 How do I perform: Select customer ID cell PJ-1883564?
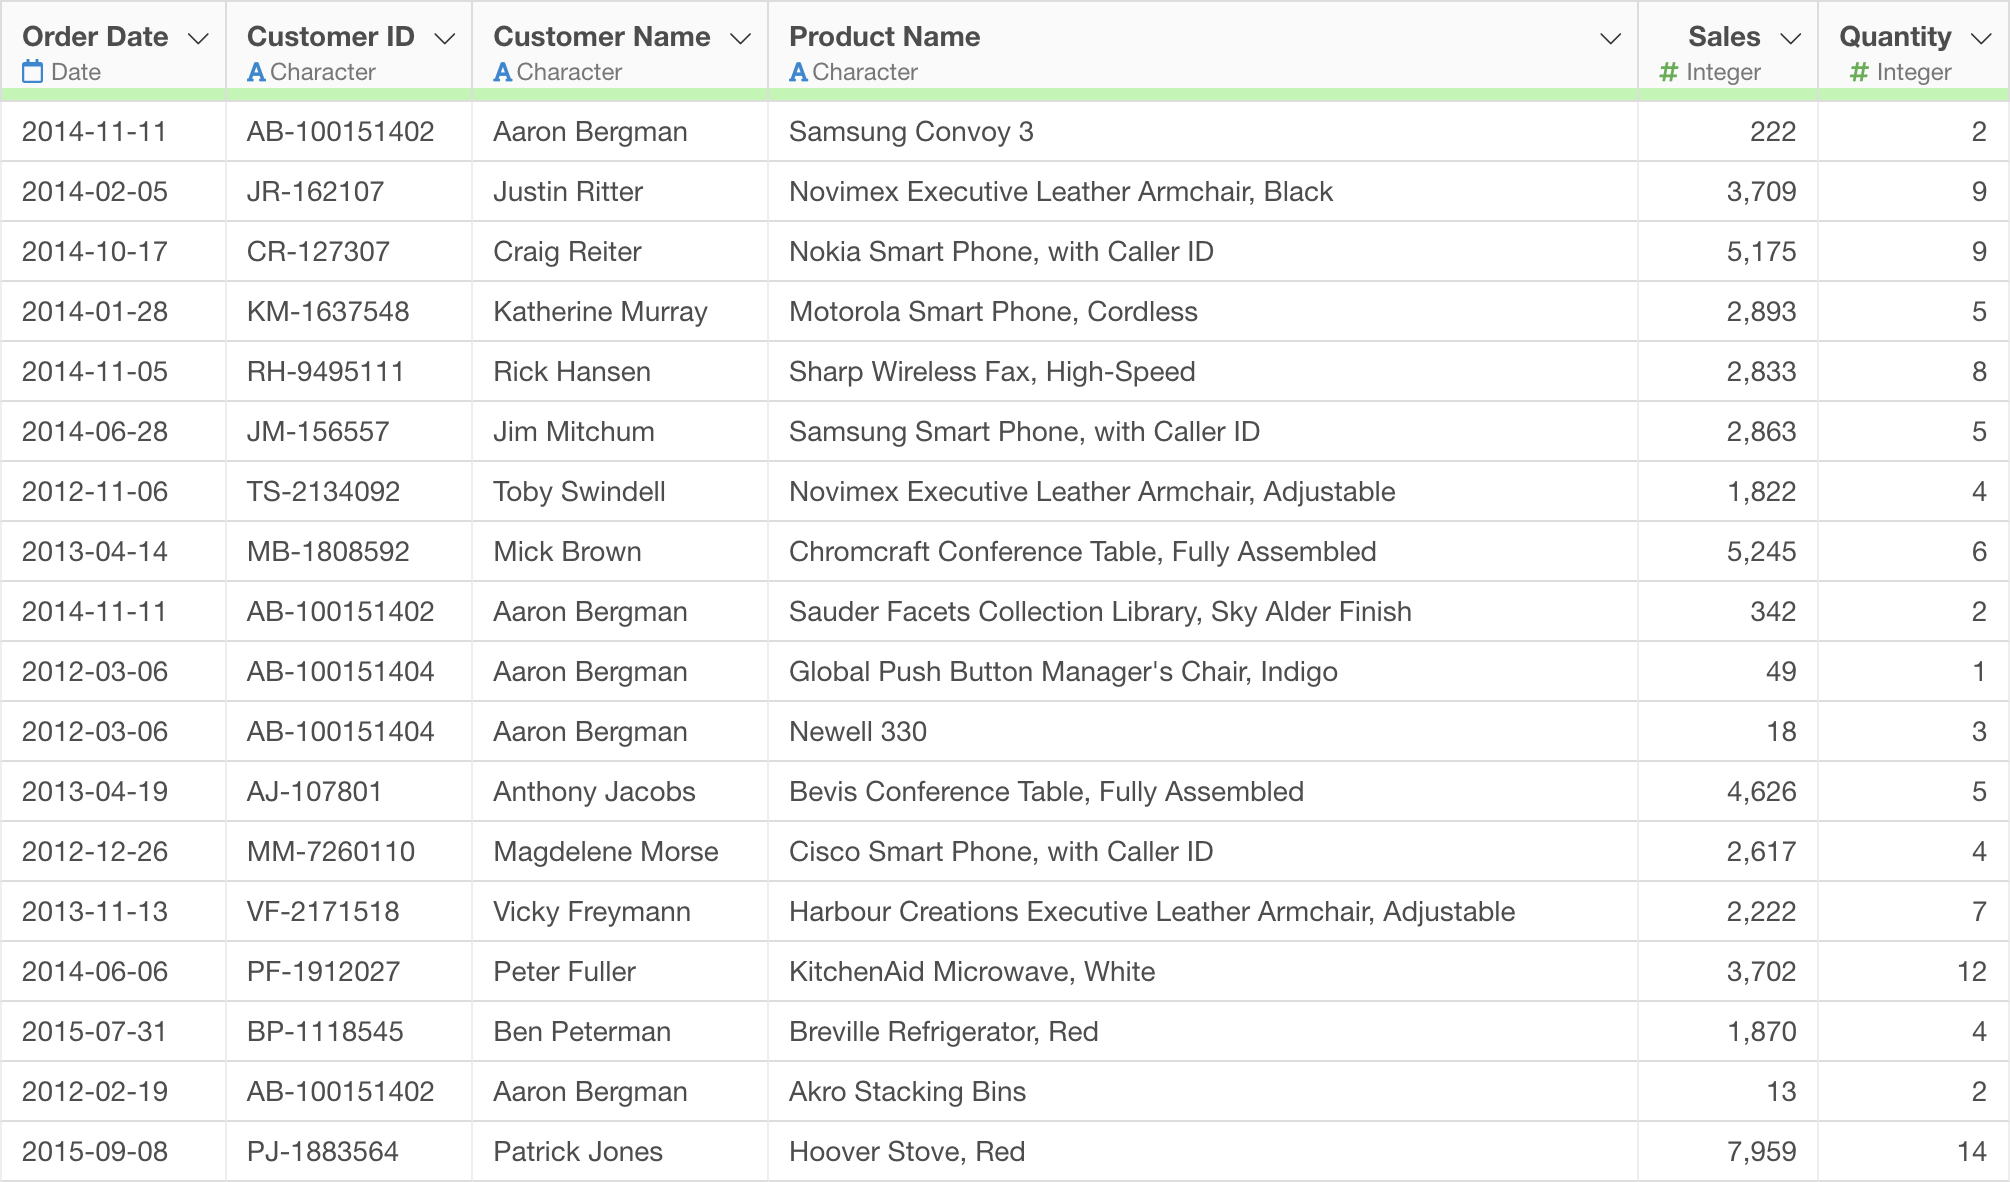pyautogui.click(x=322, y=1152)
